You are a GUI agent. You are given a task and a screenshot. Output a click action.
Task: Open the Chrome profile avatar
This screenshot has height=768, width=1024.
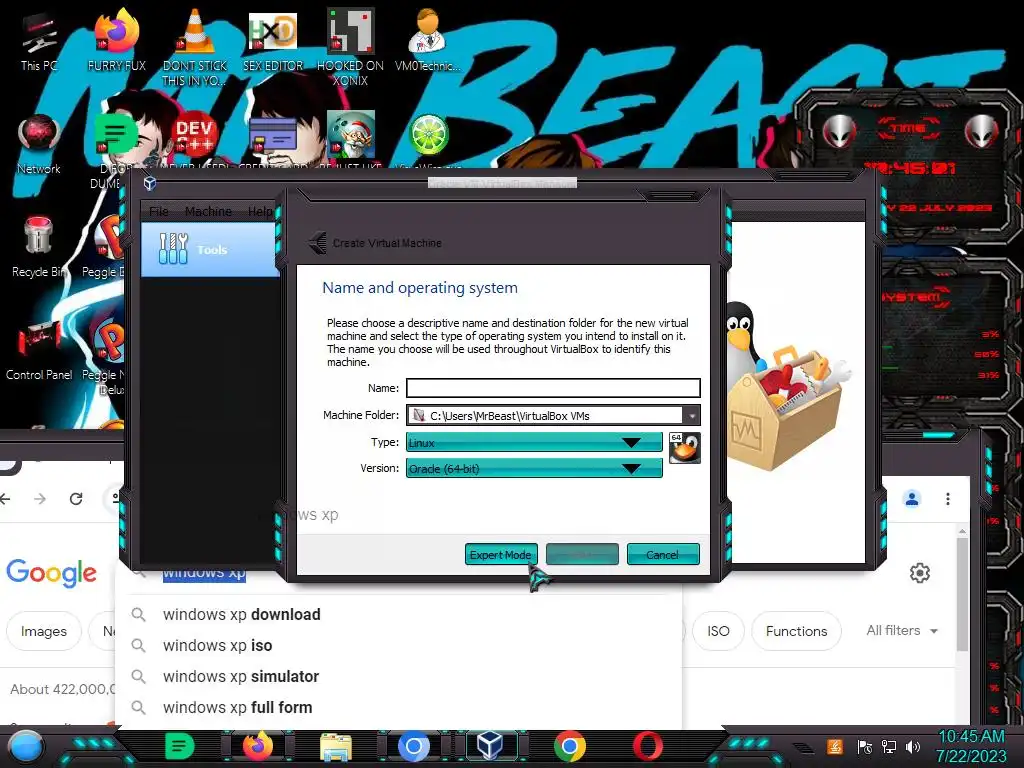(912, 499)
